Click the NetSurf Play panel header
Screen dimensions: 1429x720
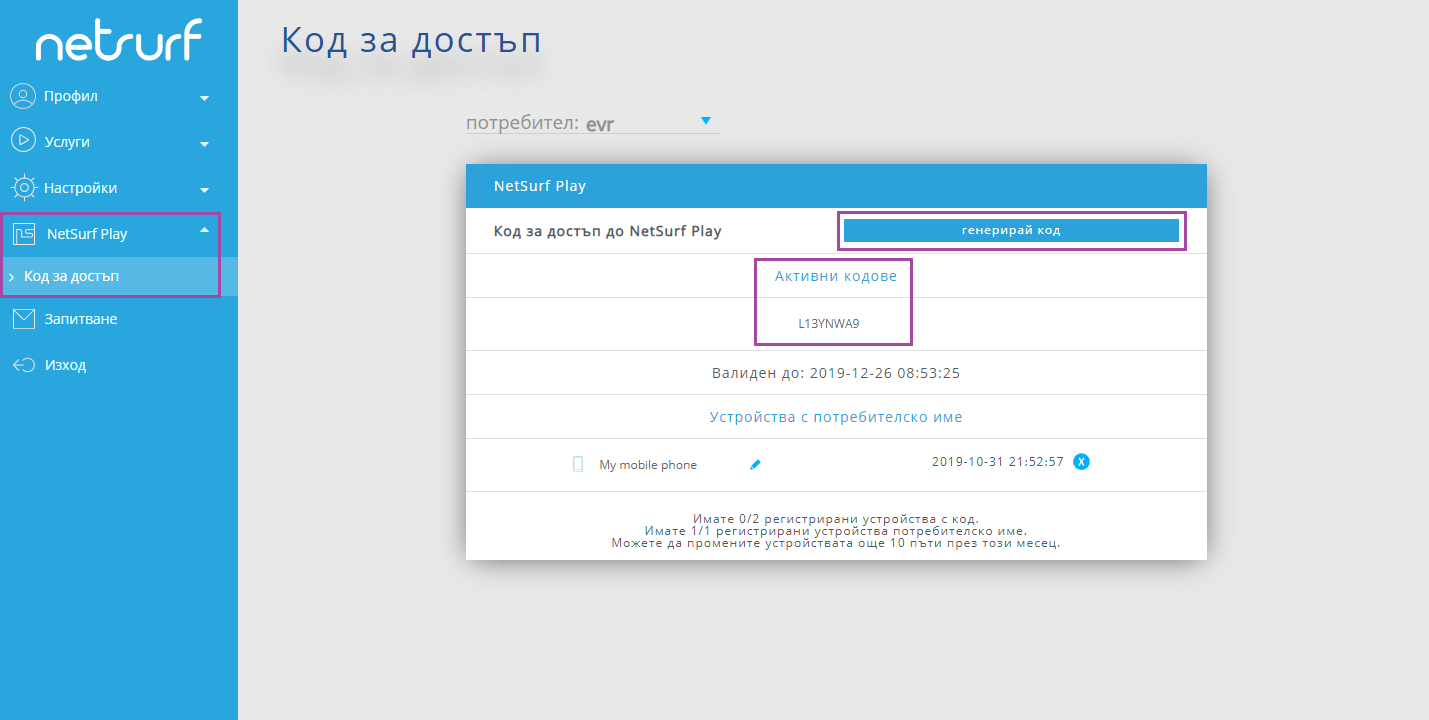click(x=836, y=186)
